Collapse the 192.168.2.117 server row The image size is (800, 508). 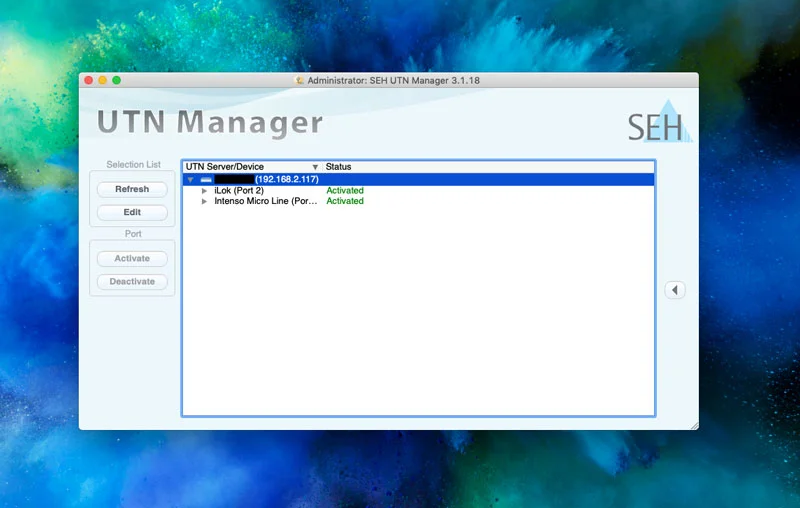pyautogui.click(x=190, y=180)
